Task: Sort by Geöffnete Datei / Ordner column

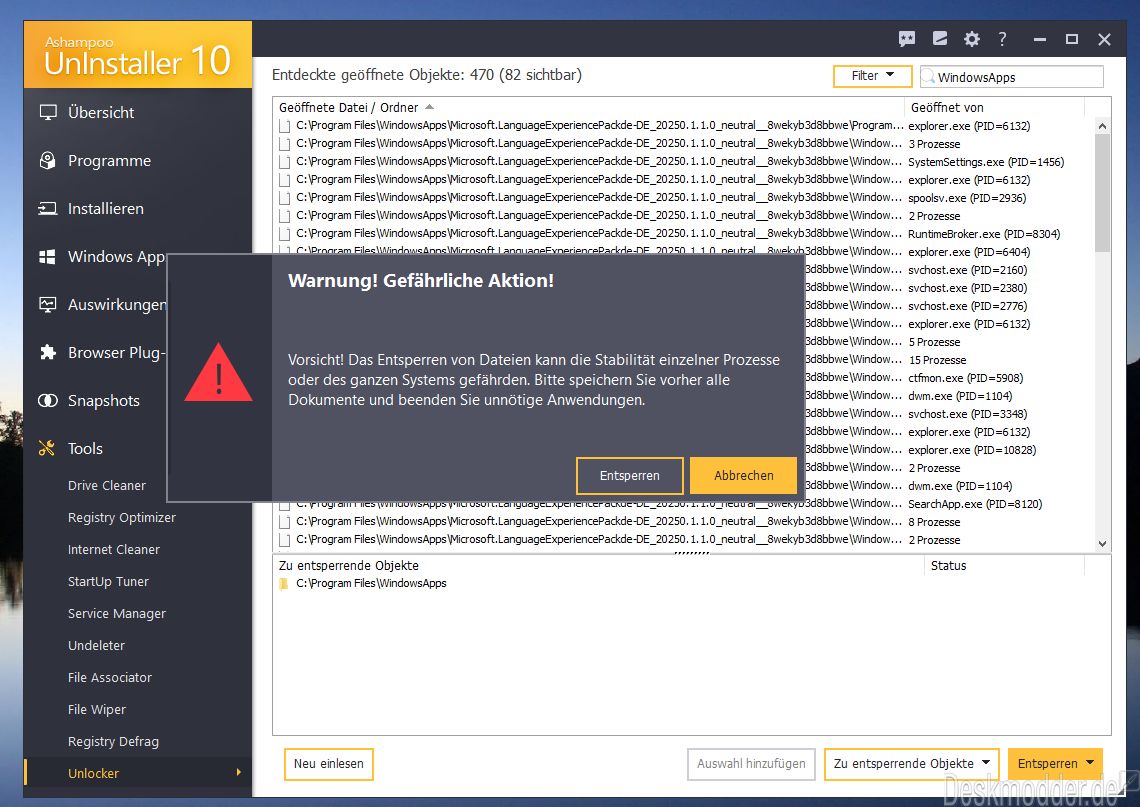Action: click(348, 108)
